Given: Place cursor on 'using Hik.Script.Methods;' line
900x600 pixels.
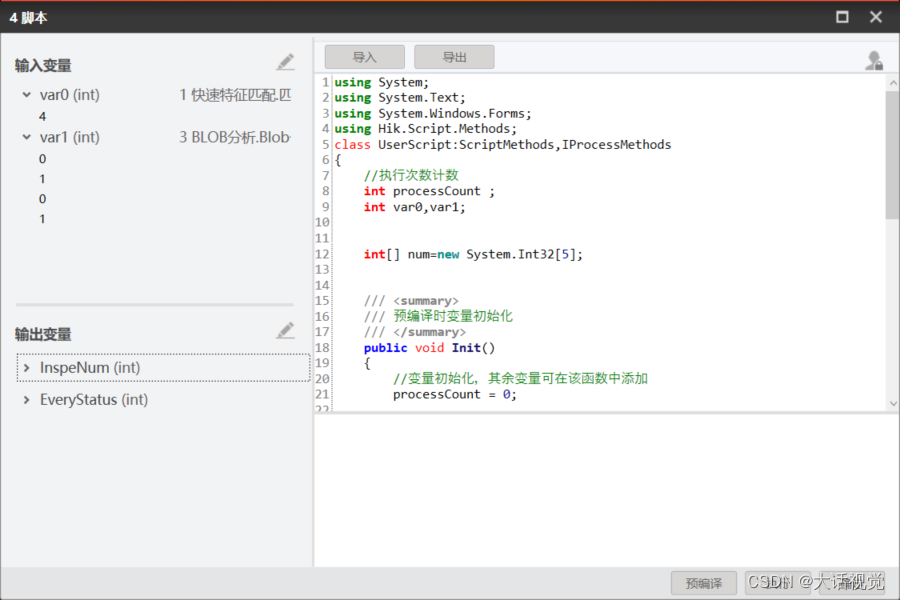Looking at the screenshot, I should 425,129.
